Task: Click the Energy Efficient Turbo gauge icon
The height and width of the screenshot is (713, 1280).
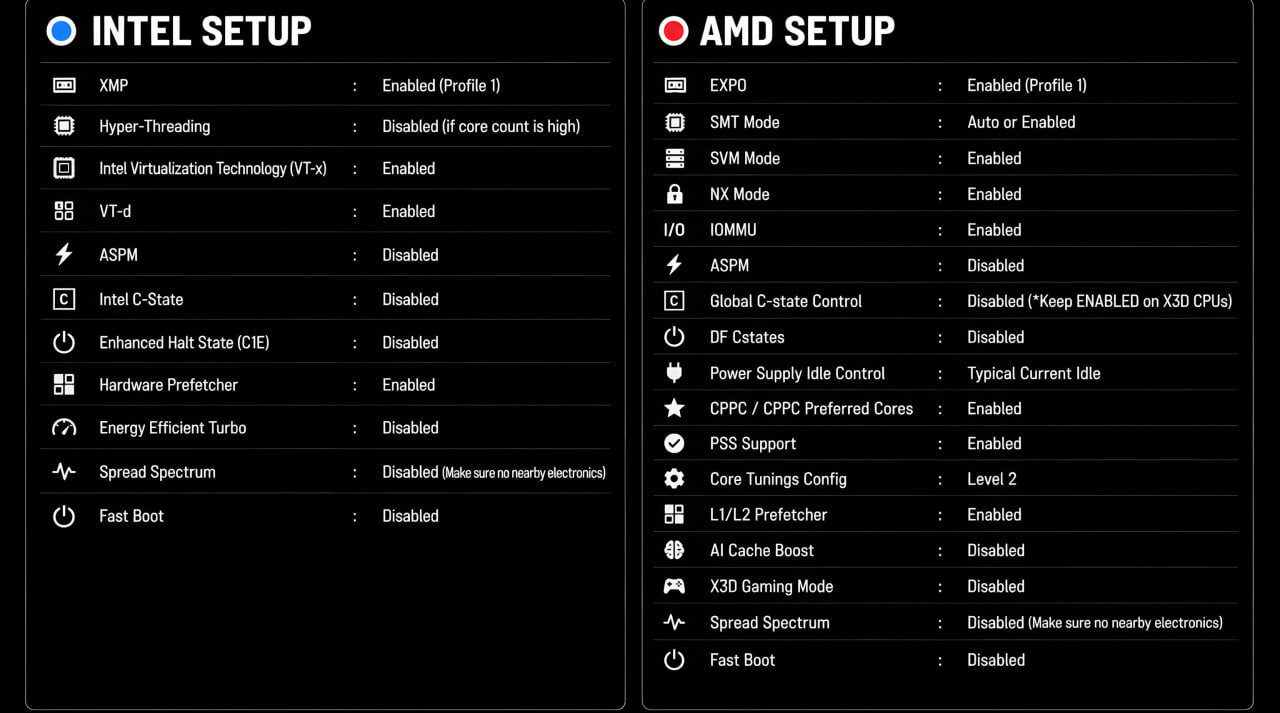Action: (x=64, y=428)
